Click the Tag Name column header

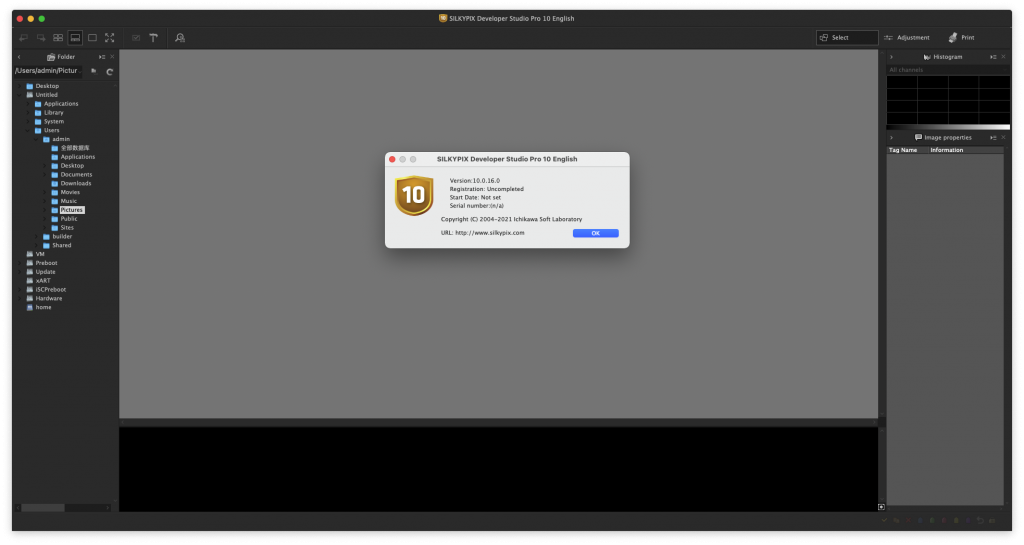coord(906,150)
